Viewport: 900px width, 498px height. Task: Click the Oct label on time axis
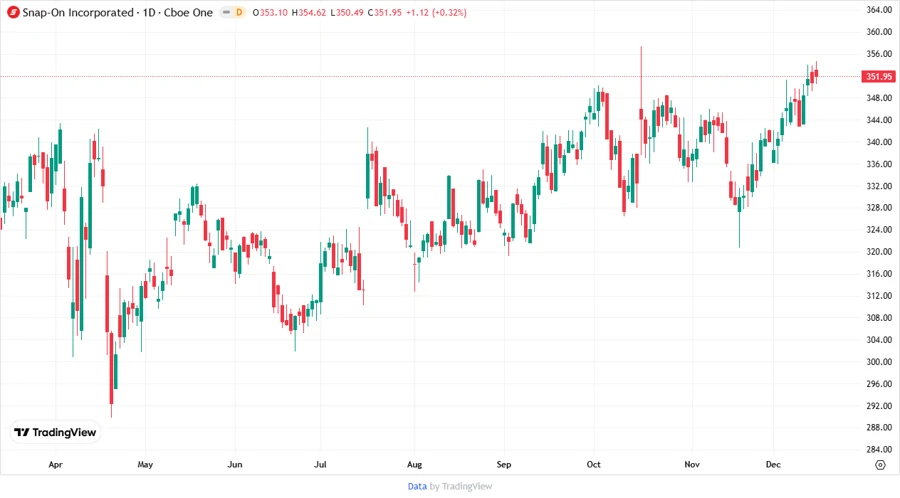593,464
